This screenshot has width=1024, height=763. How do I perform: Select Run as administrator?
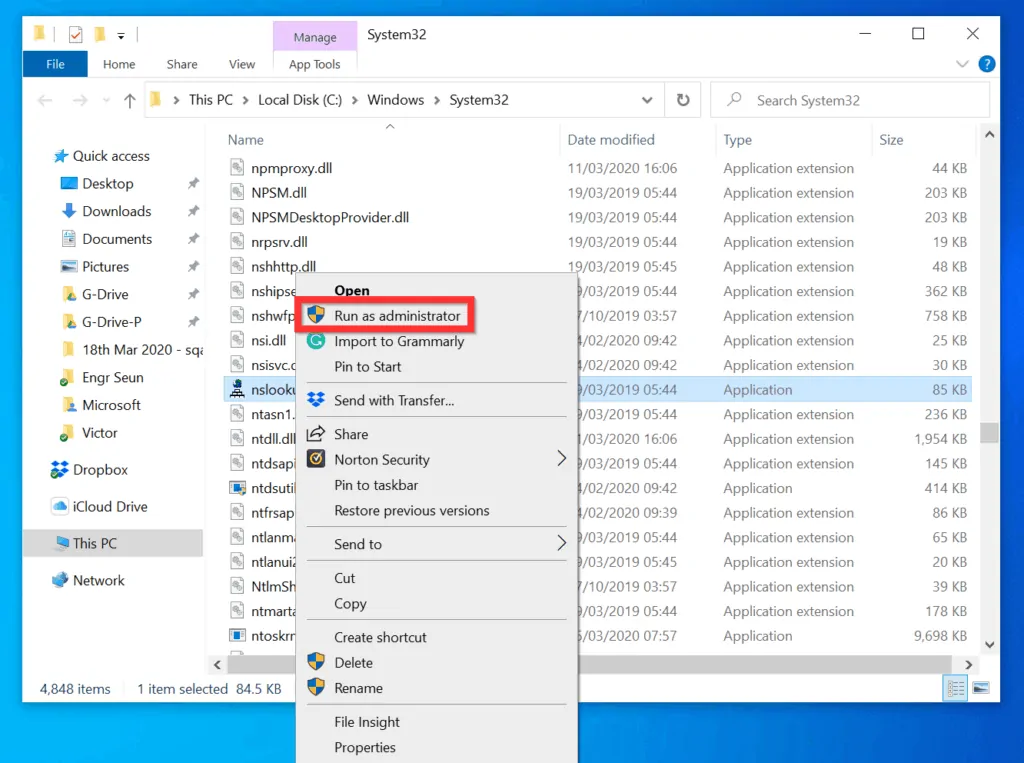pyautogui.click(x=397, y=316)
